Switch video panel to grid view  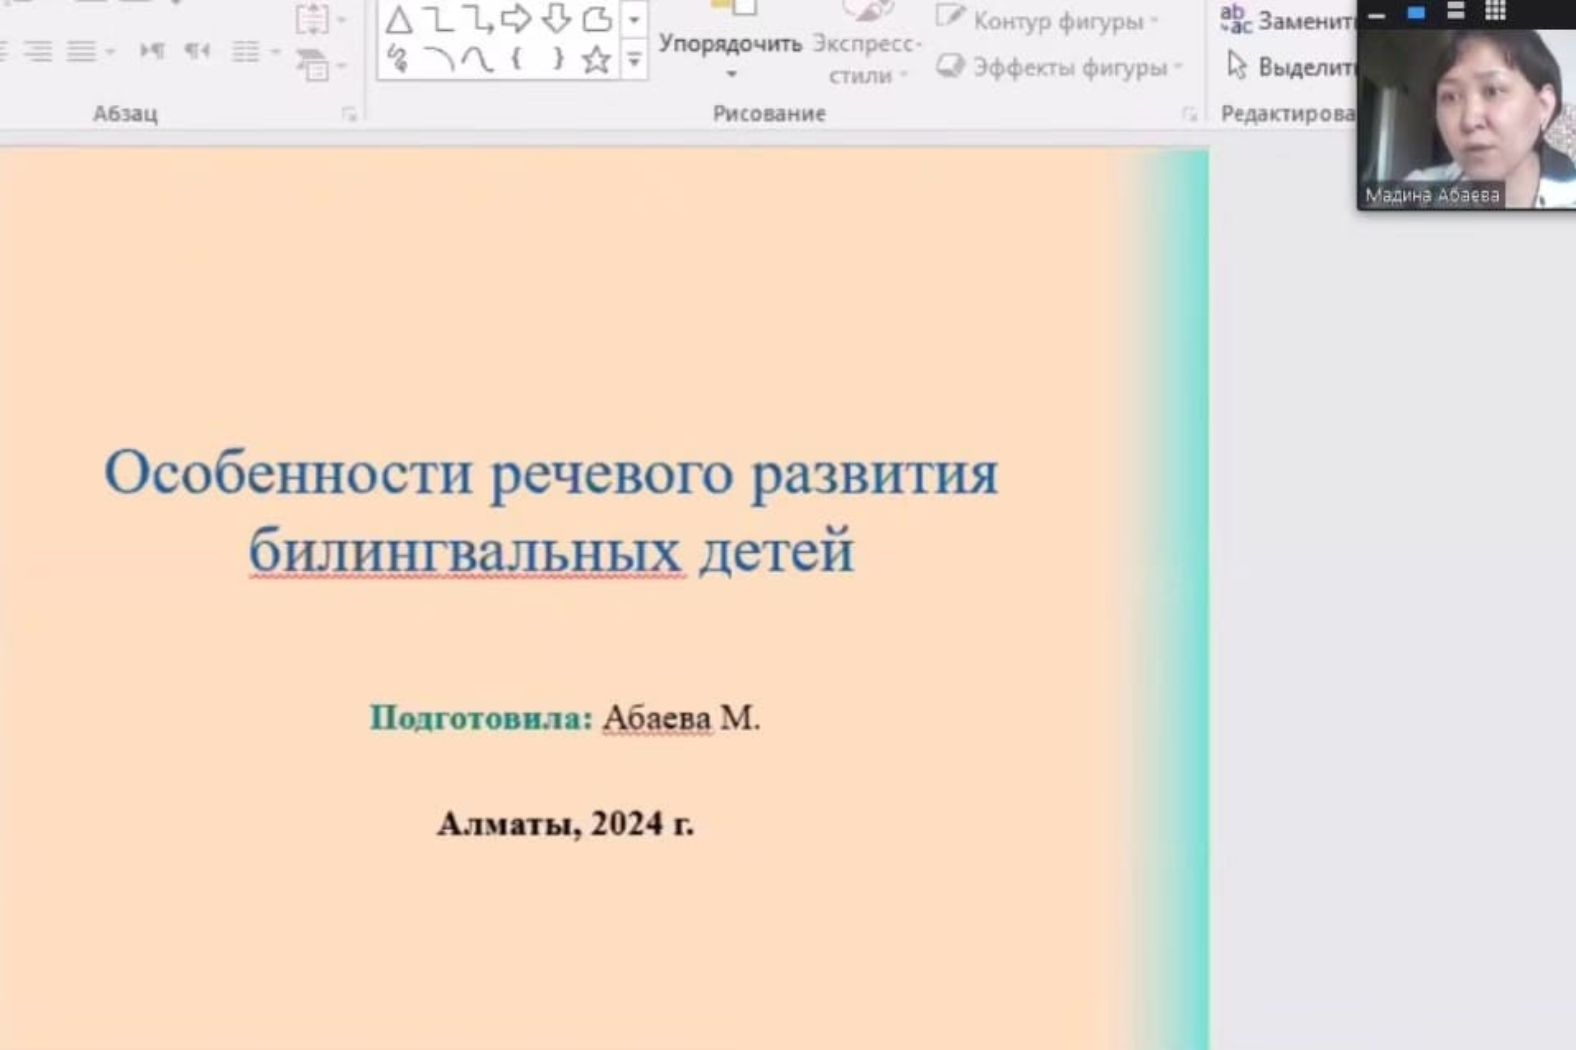[x=1495, y=12]
